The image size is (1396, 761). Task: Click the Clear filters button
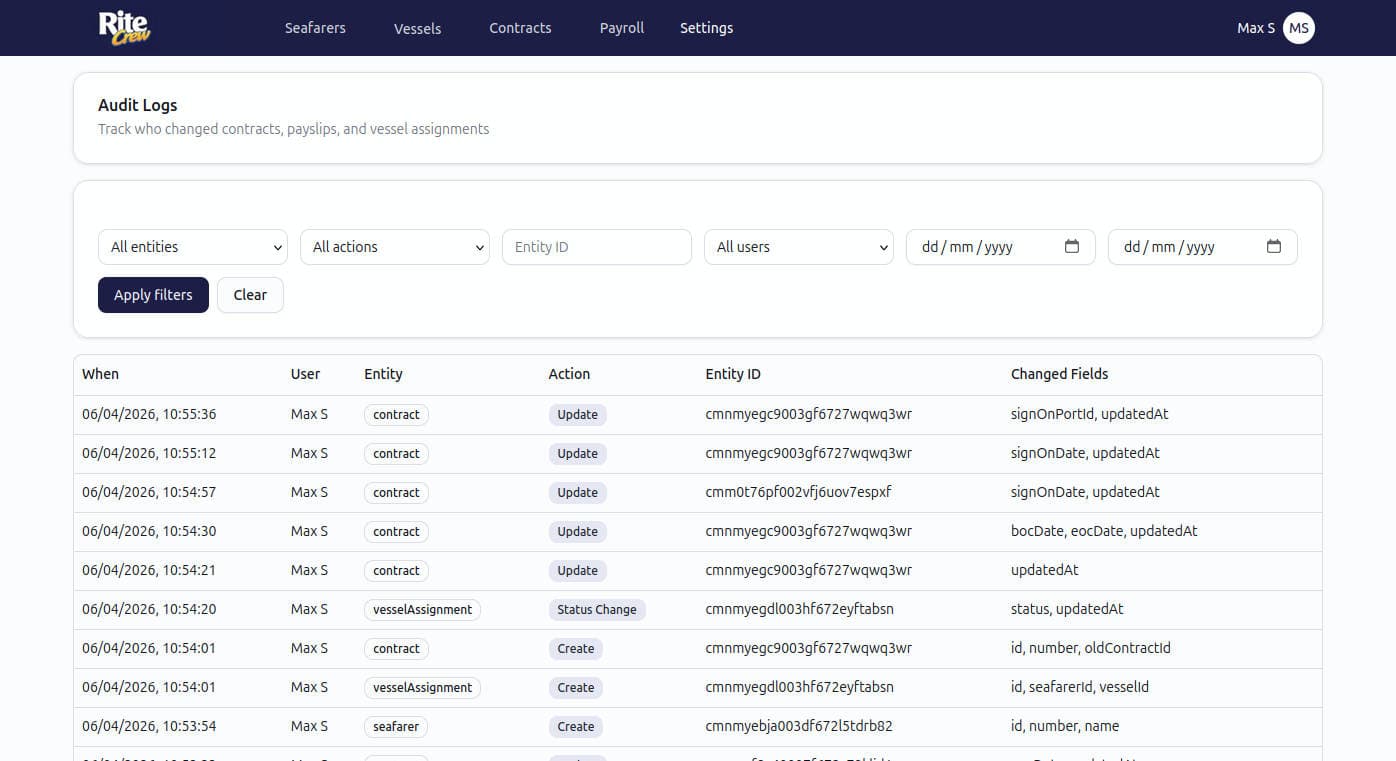point(250,295)
